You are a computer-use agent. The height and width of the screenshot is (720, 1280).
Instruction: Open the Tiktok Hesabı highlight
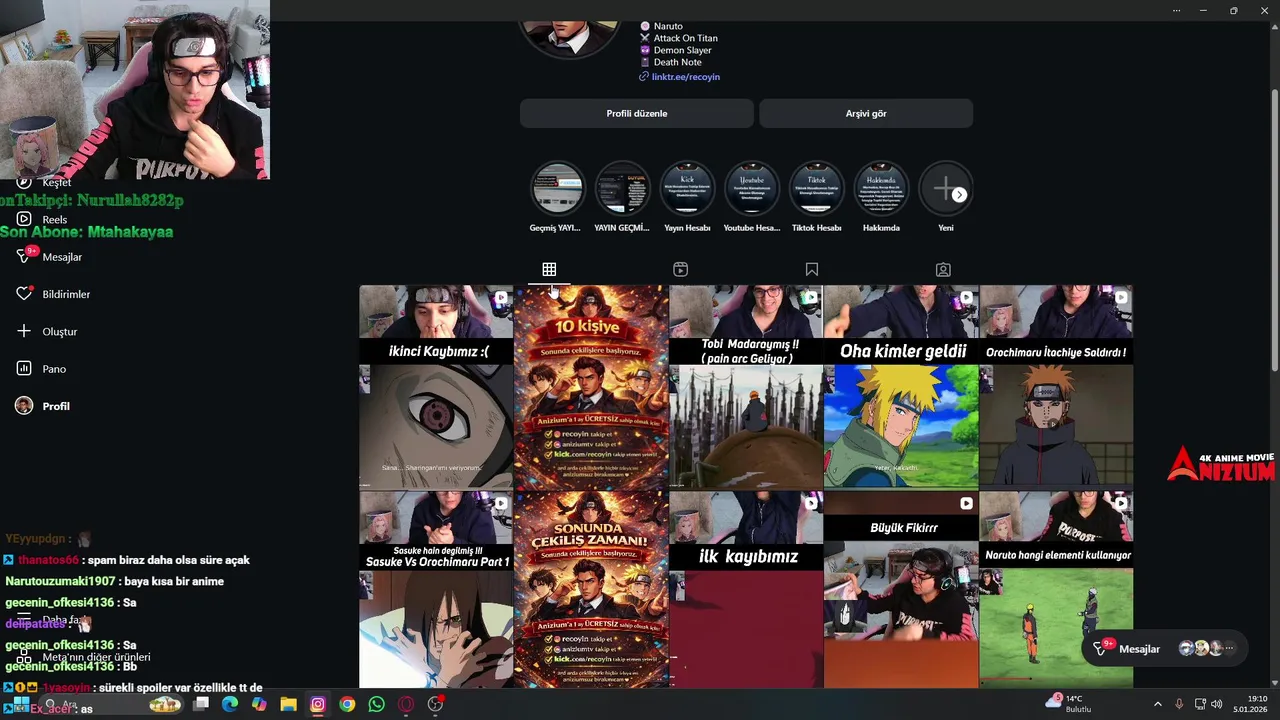click(817, 196)
